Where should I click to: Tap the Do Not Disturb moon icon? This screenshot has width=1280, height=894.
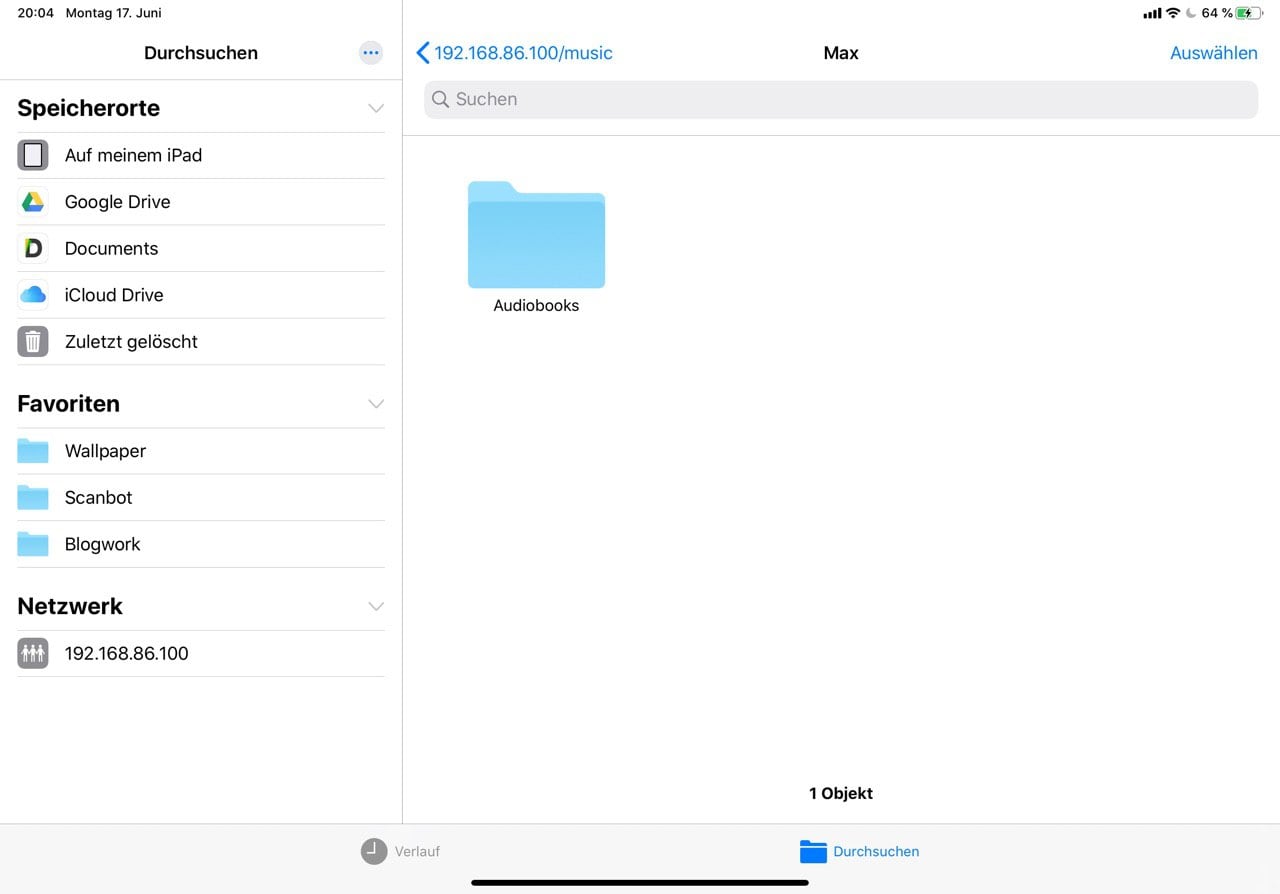(x=1191, y=13)
